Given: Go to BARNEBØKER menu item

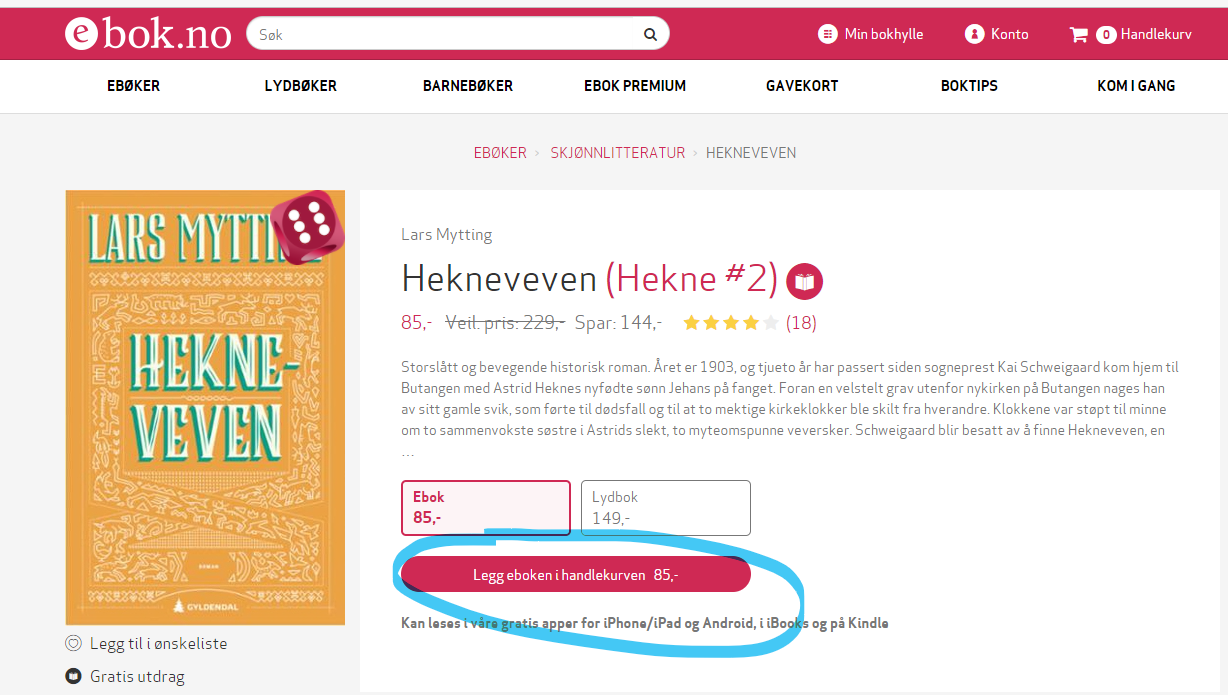Looking at the screenshot, I should pyautogui.click(x=468, y=86).
